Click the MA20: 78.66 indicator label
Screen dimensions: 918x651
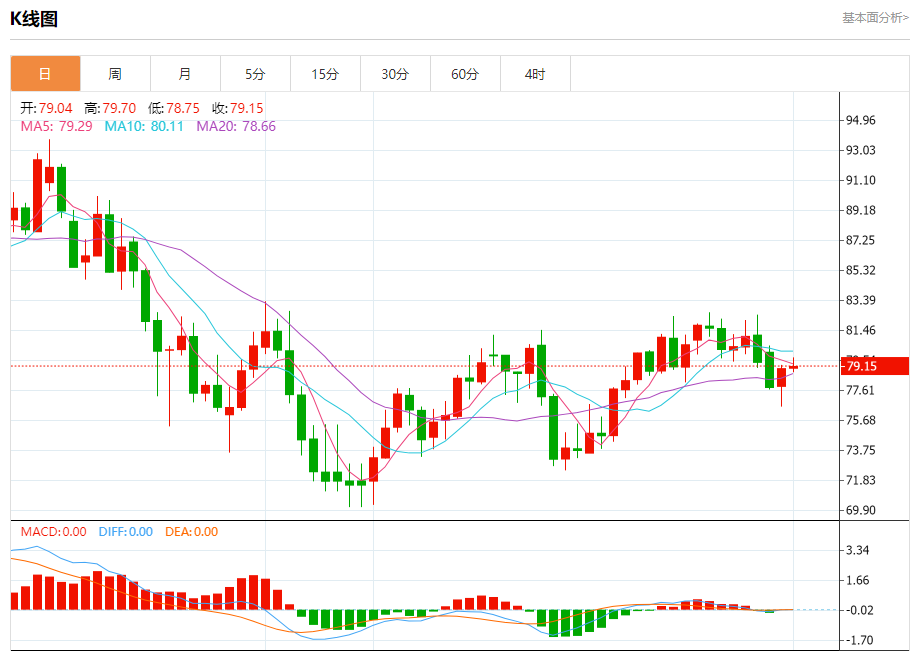point(236,126)
